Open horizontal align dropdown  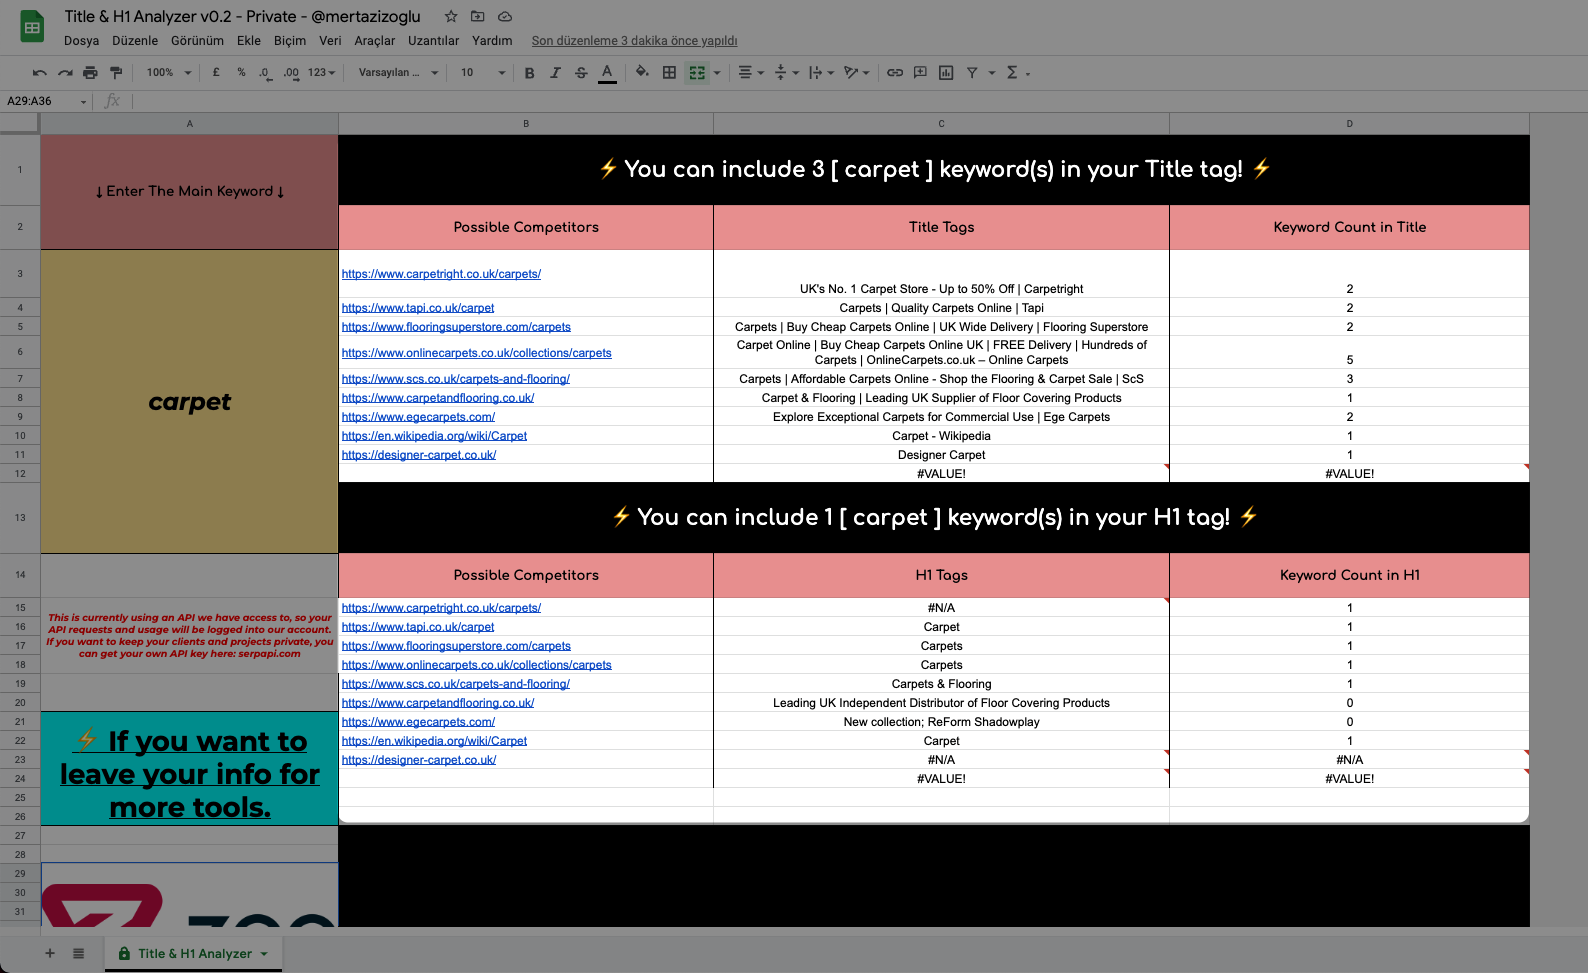coord(751,72)
